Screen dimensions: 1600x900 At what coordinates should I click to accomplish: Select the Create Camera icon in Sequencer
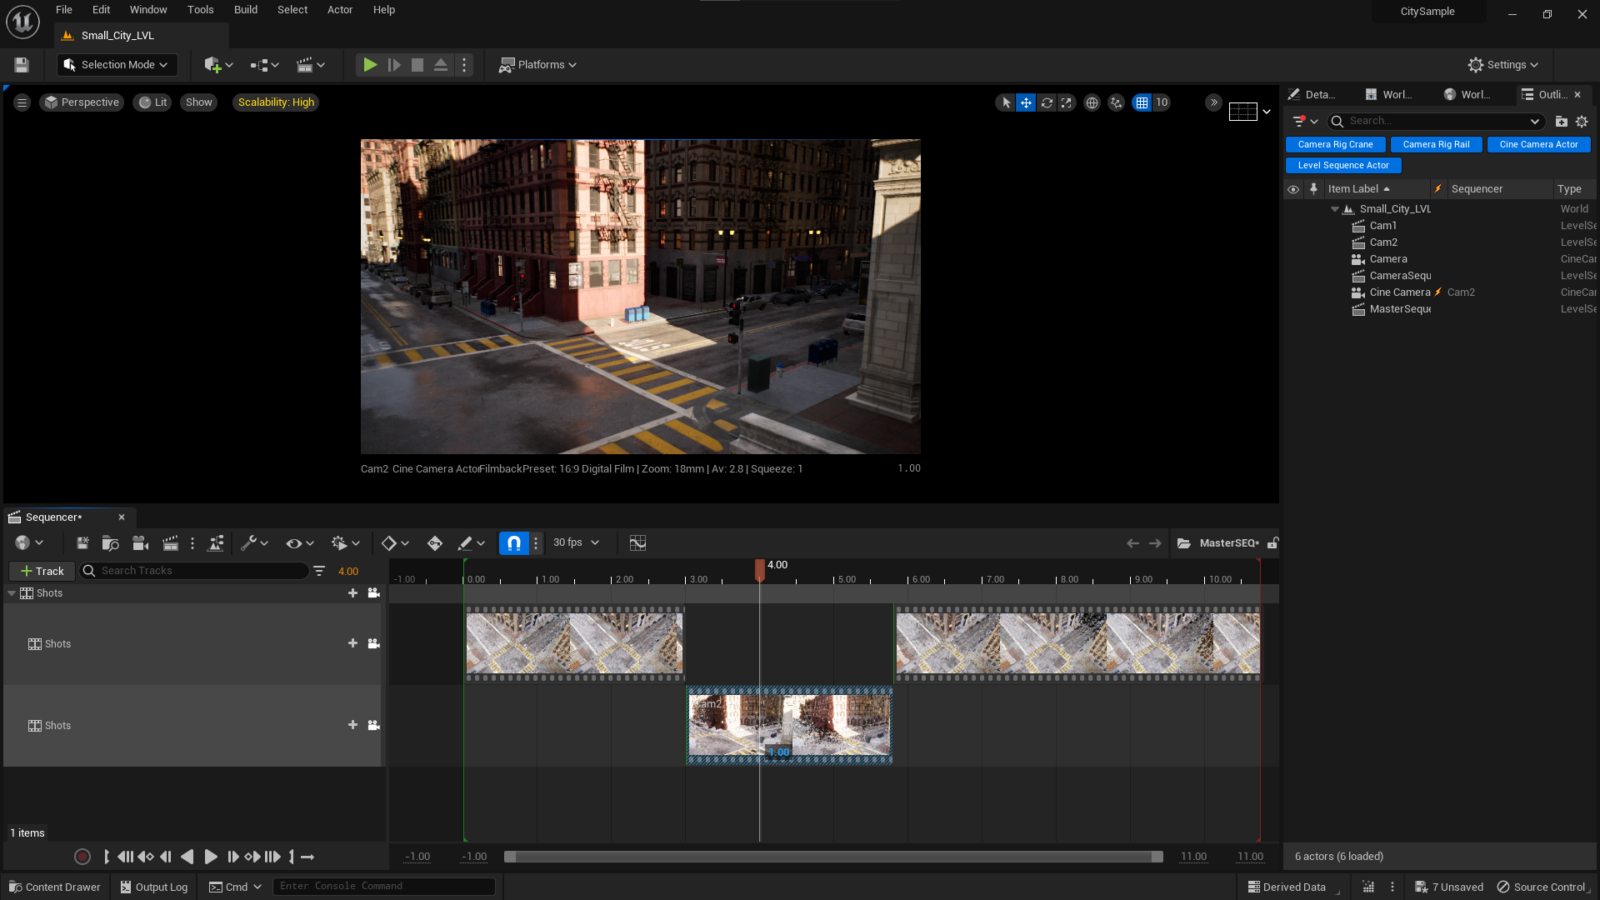[x=140, y=542]
